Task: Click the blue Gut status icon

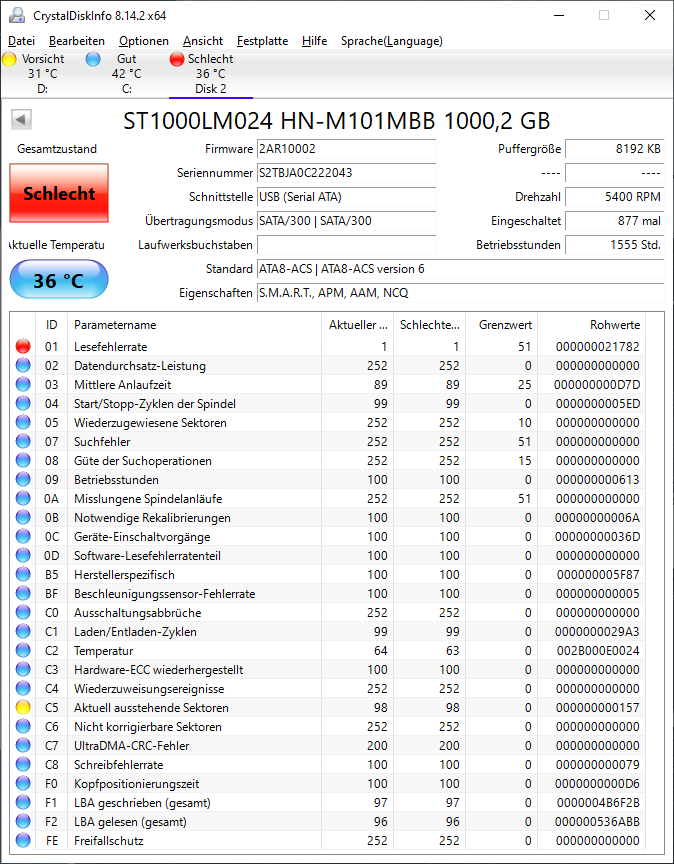Action: point(93,59)
